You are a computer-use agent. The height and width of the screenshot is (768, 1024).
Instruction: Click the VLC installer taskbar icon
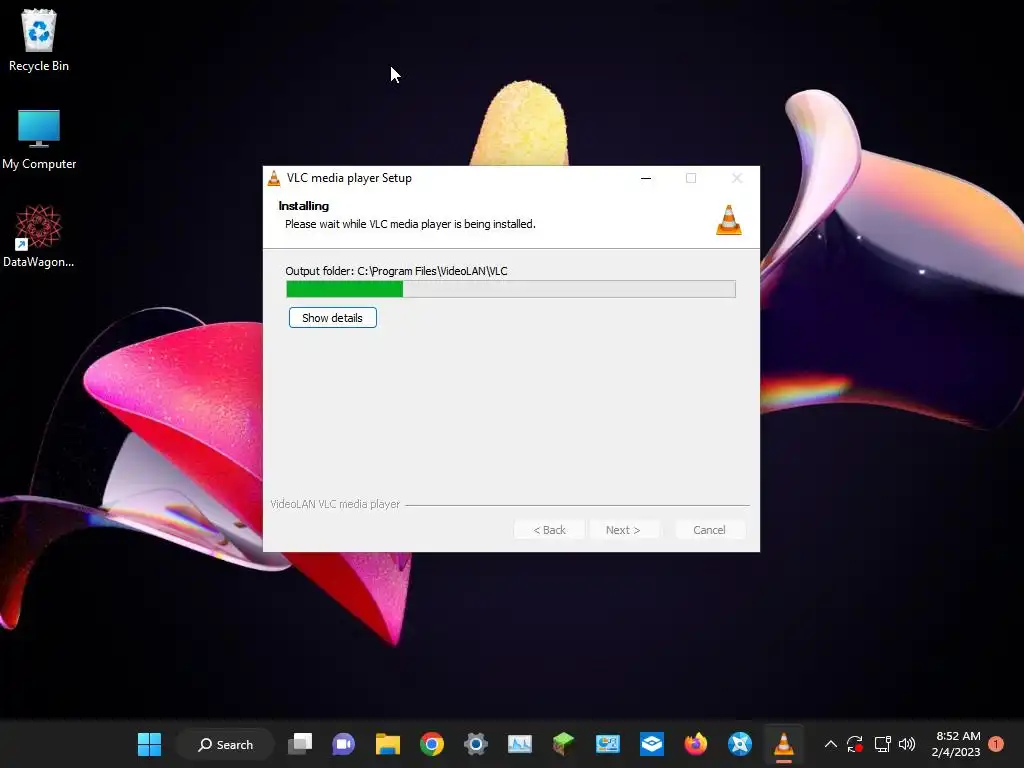tap(784, 744)
